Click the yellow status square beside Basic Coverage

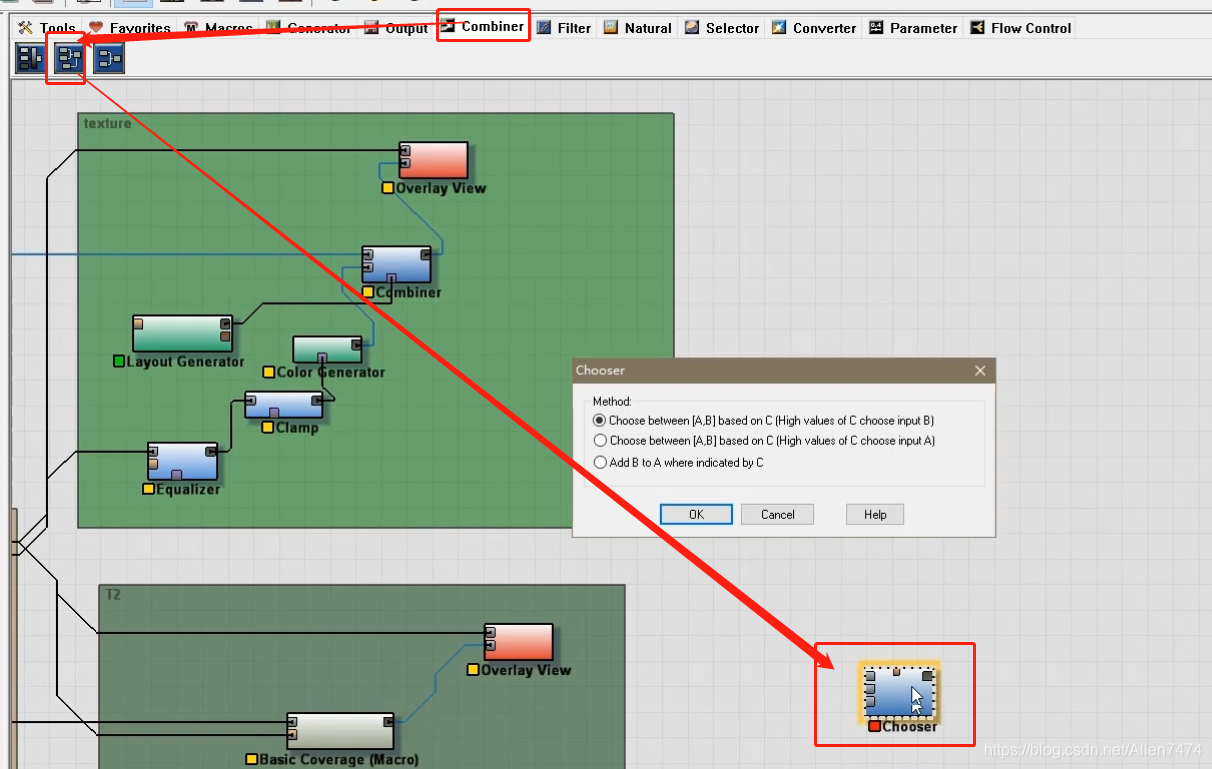coord(252,759)
